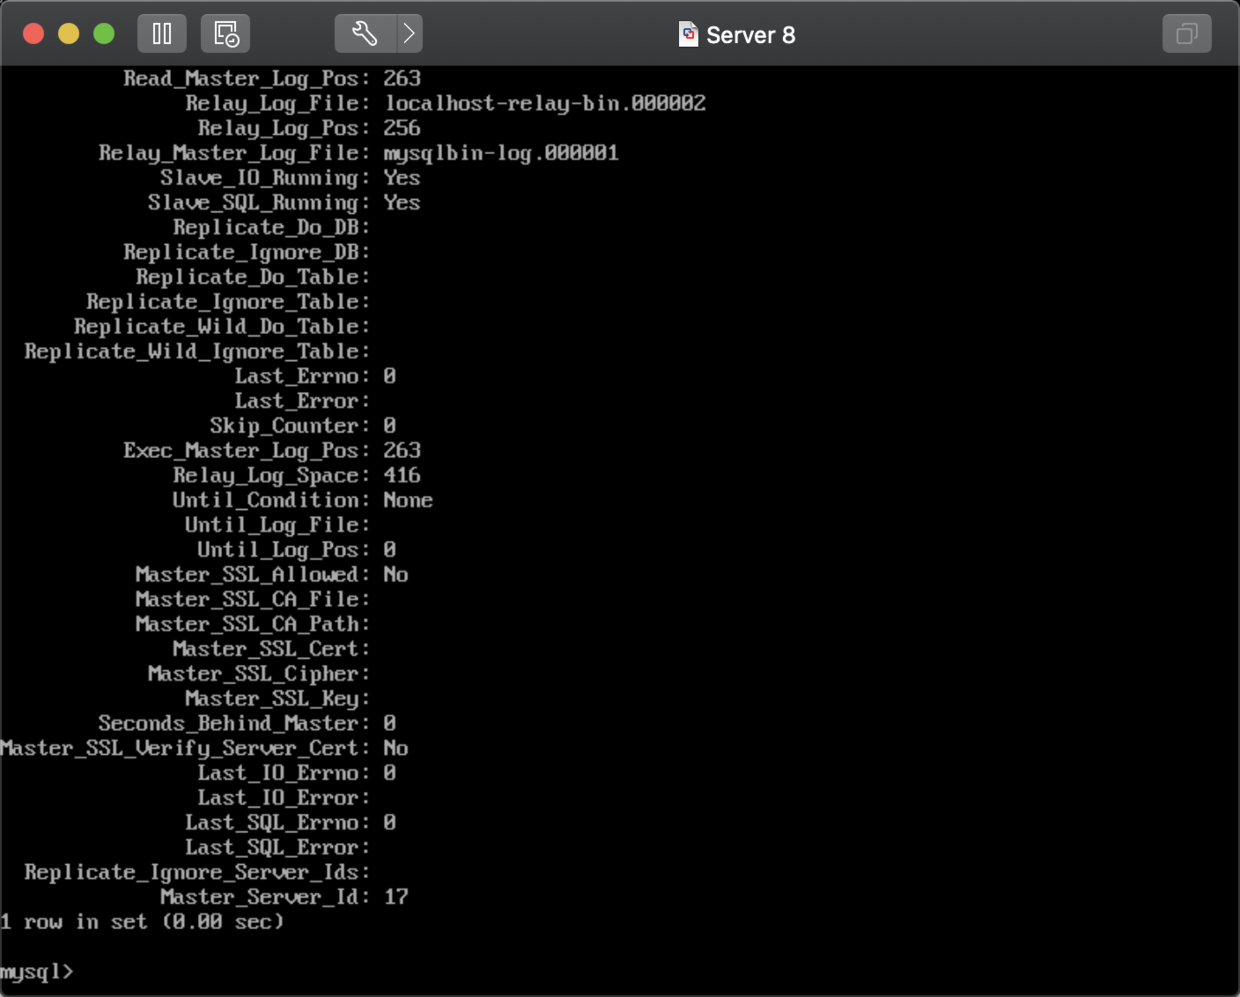Click the Master_SSL_Allowed label
The height and width of the screenshot is (997, 1240).
tap(252, 575)
